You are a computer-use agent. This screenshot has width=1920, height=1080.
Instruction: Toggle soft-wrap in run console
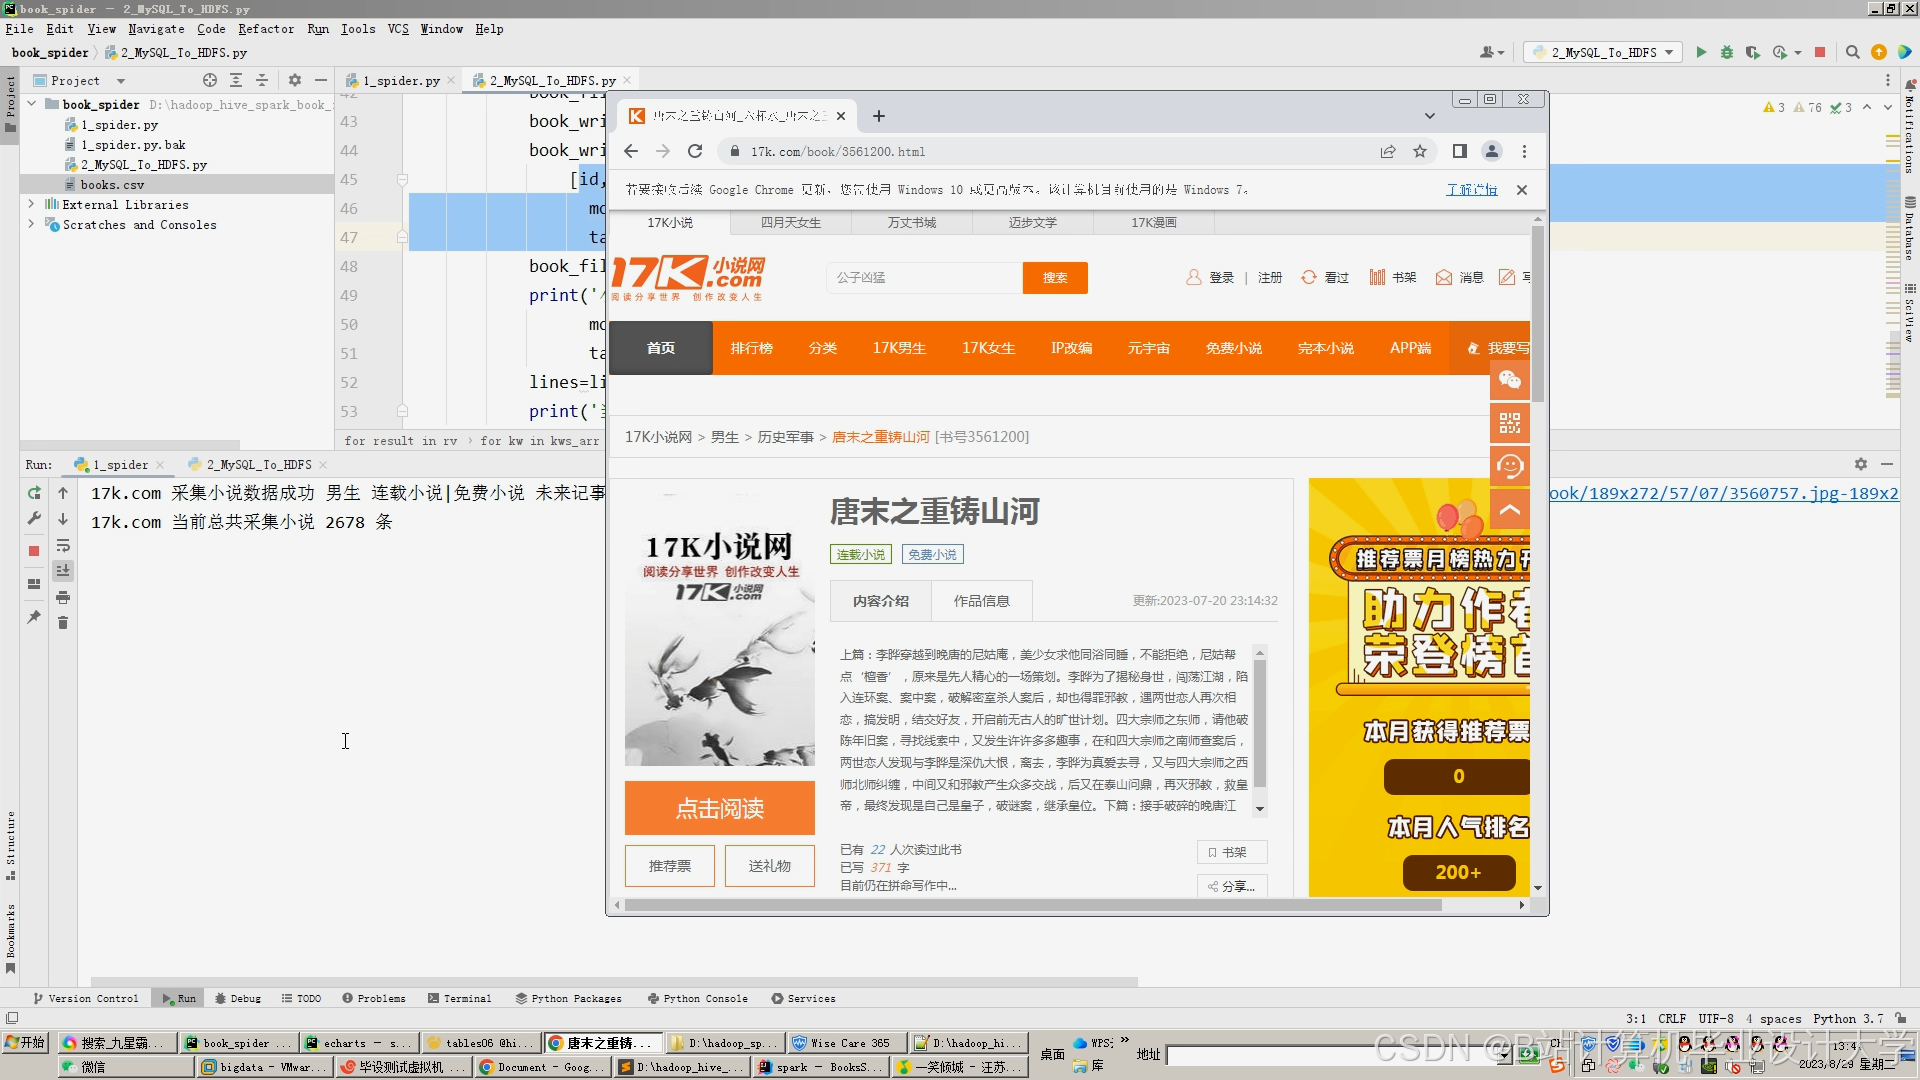point(63,545)
